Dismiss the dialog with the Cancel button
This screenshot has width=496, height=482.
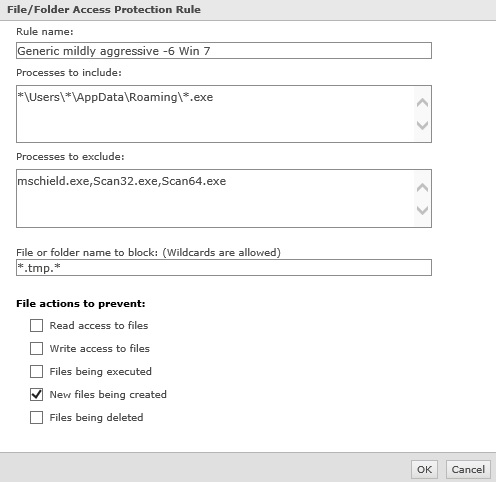(468, 469)
